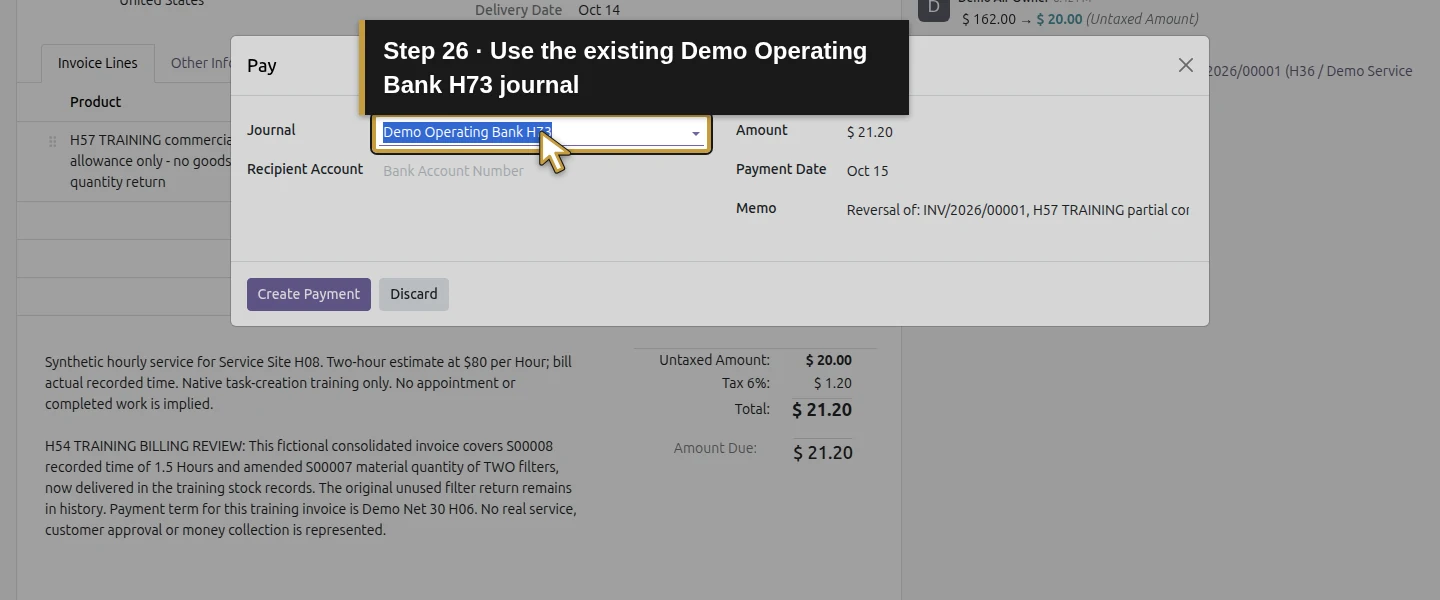The height and width of the screenshot is (600, 1440).
Task: Click the Amount Due $ 21.20 value
Action: click(x=823, y=453)
